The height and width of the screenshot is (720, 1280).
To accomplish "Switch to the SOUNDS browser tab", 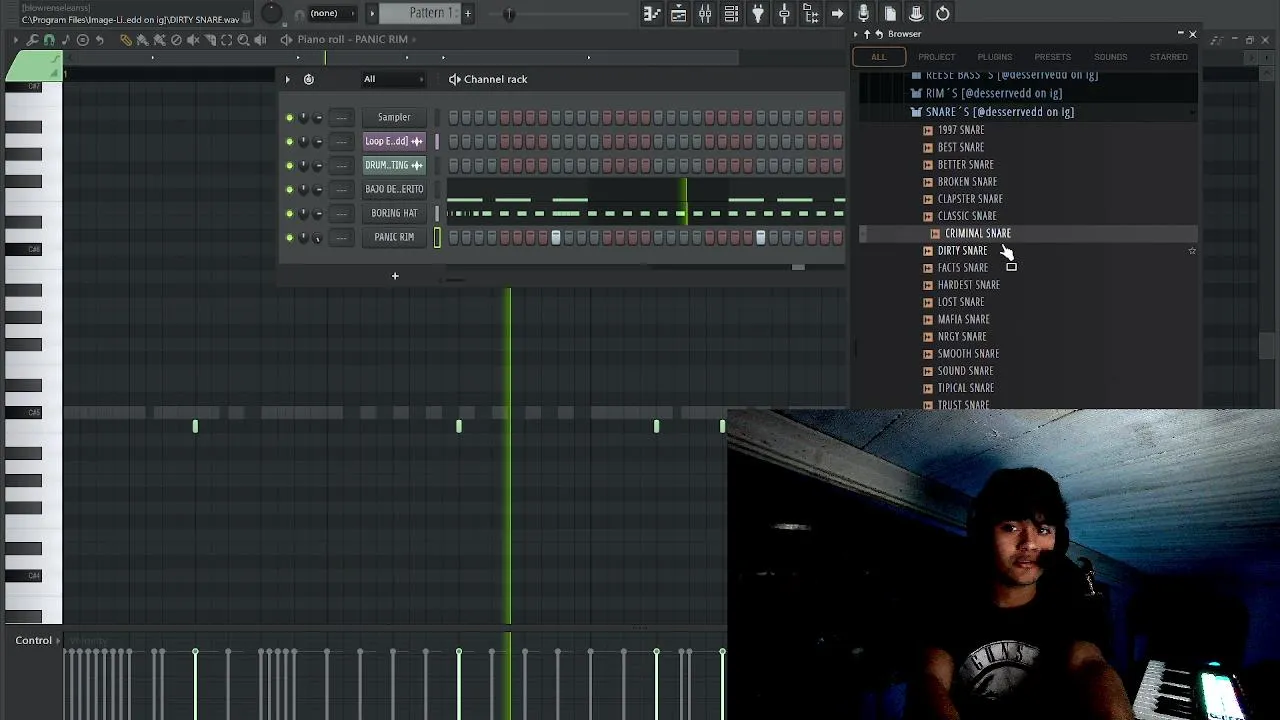I will [x=1110, y=57].
